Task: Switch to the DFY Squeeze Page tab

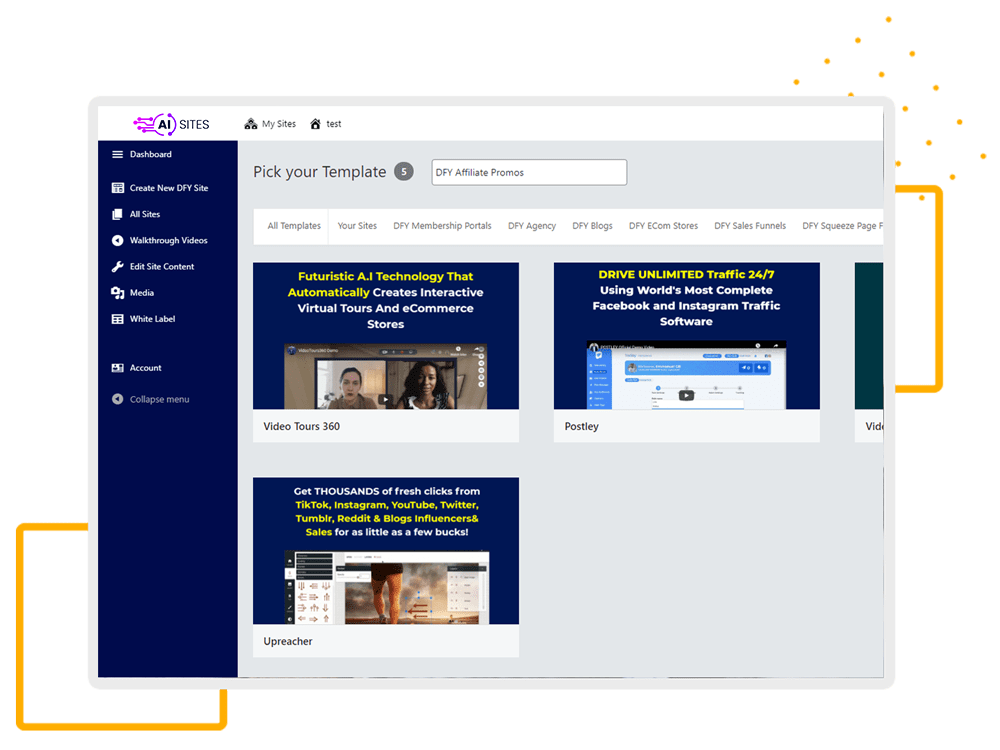Action: (842, 226)
